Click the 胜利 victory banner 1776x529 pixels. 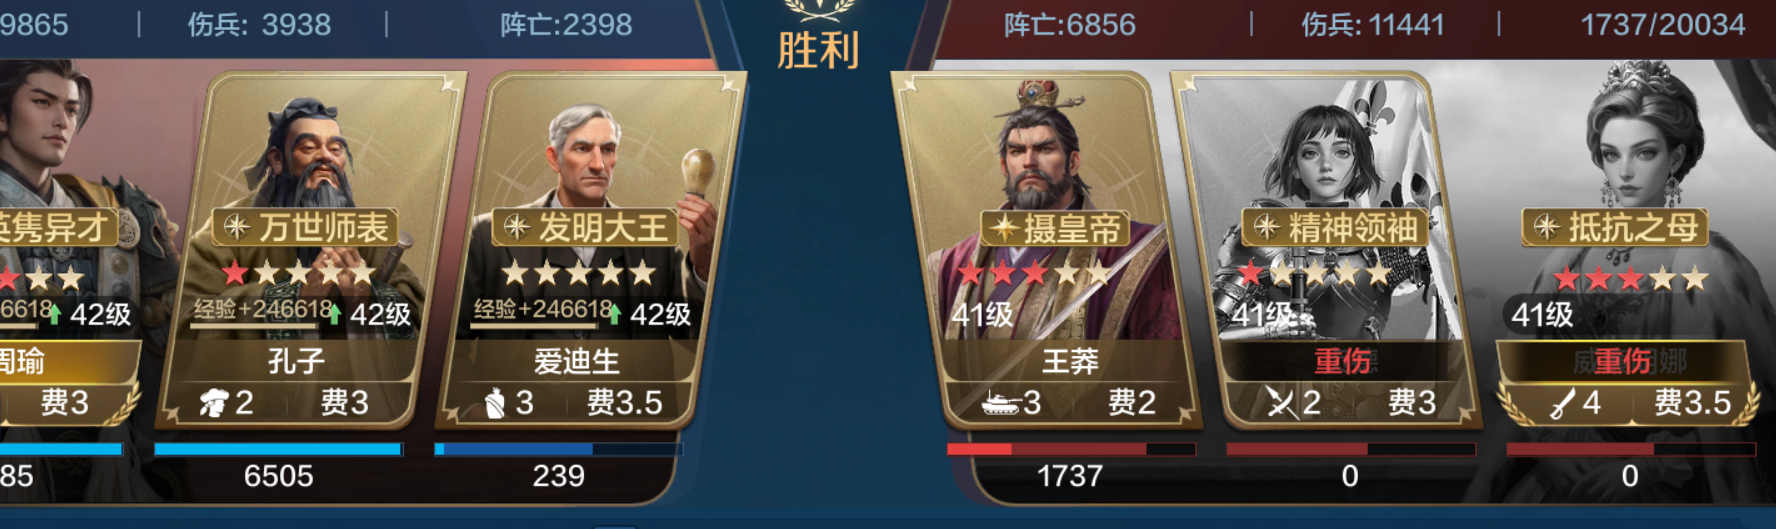pyautogui.click(x=818, y=49)
